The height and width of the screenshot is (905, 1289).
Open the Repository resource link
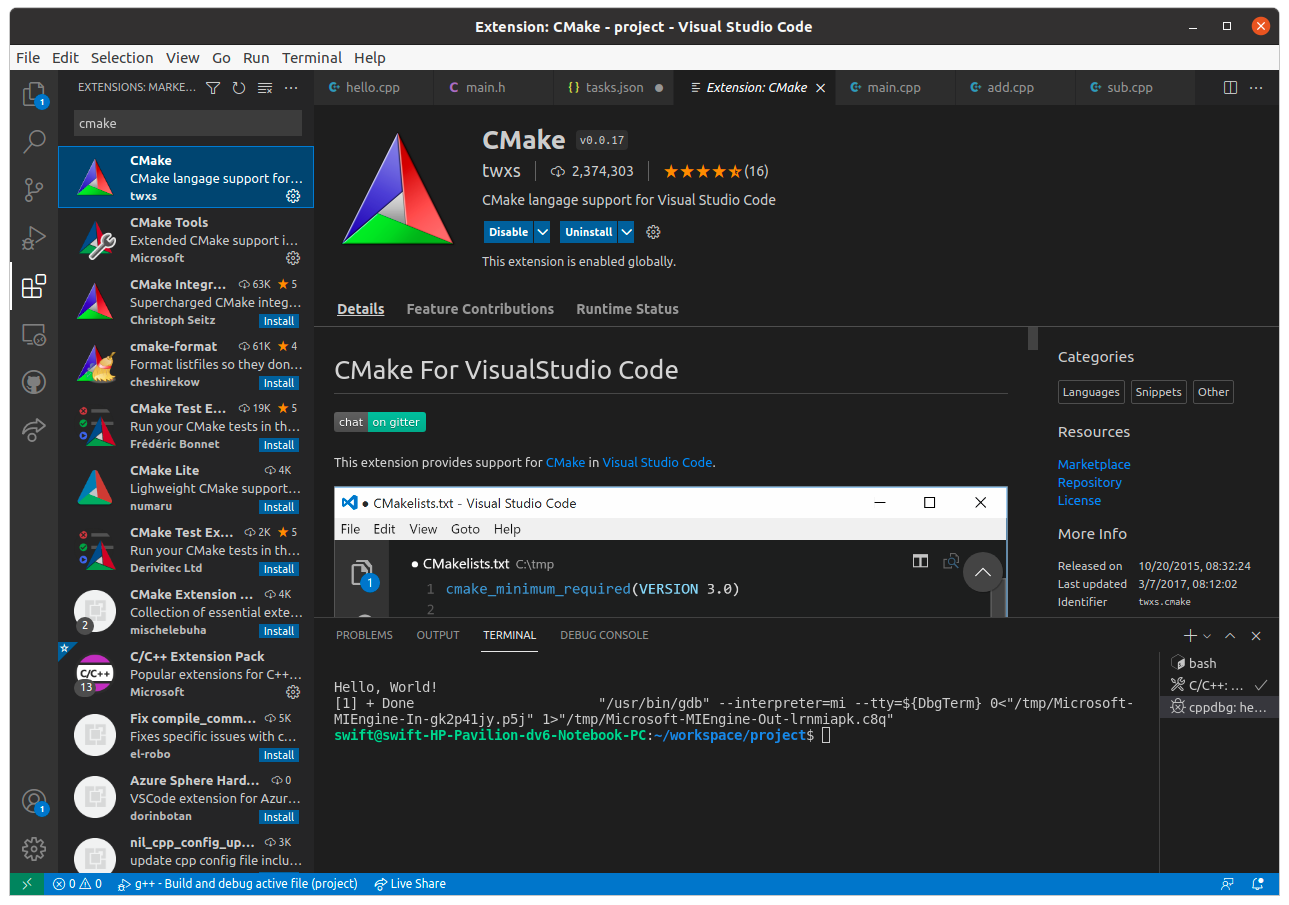(1090, 482)
